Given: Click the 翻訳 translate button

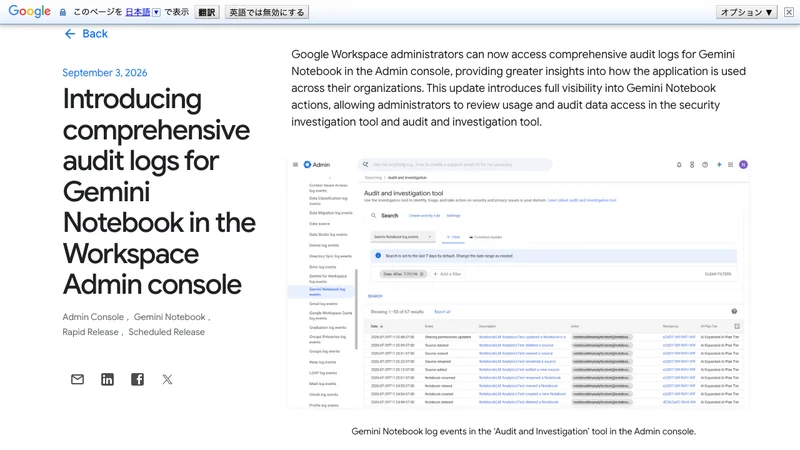Looking at the screenshot, I should coord(207,12).
